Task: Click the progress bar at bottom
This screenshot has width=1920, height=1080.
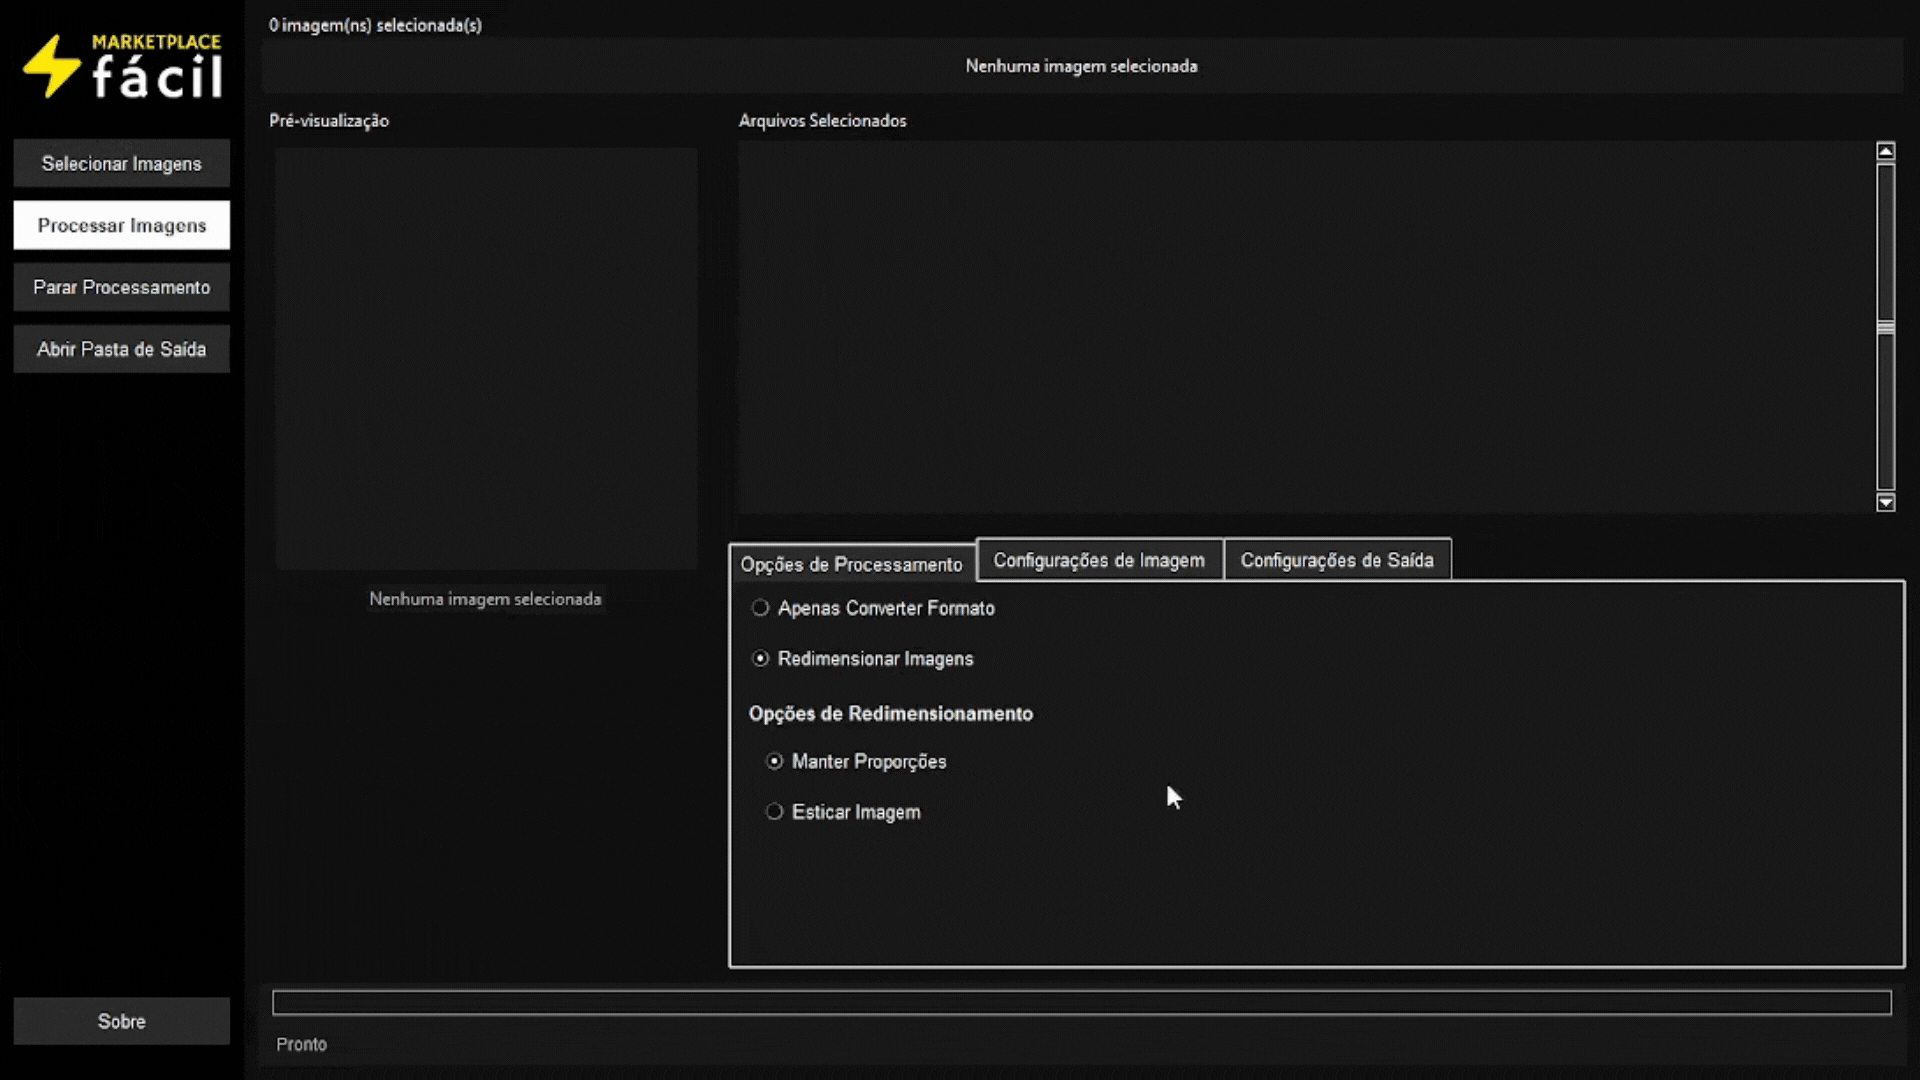Action: pyautogui.click(x=1082, y=1003)
